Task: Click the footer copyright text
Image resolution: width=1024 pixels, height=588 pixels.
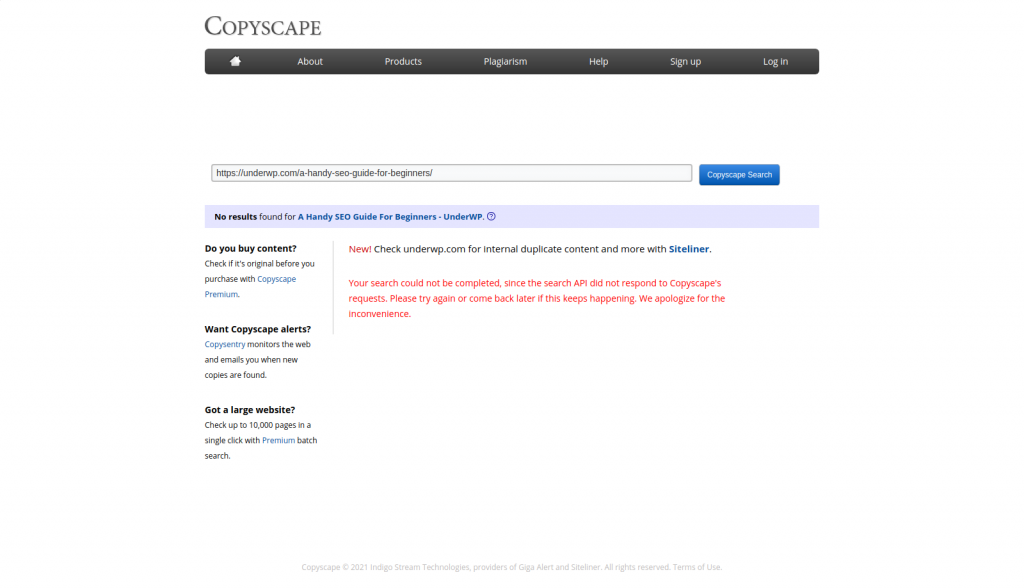Action: [x=511, y=567]
